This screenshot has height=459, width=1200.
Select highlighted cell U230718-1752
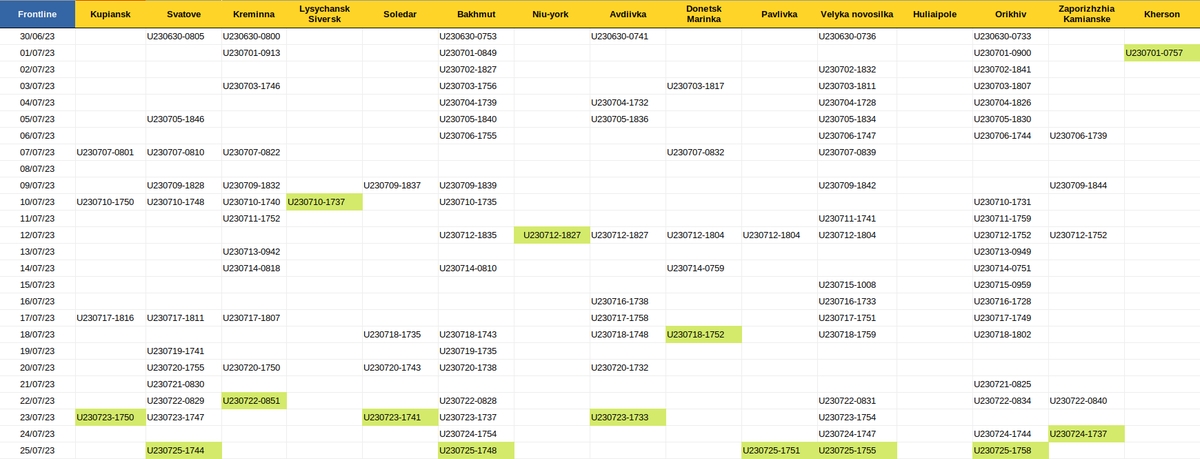tap(703, 334)
